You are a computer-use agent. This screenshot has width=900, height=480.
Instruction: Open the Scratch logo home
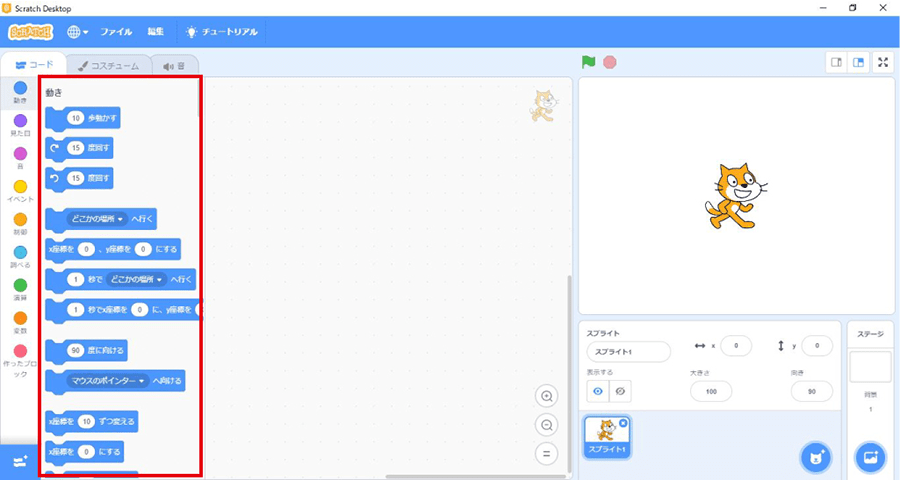click(30, 32)
